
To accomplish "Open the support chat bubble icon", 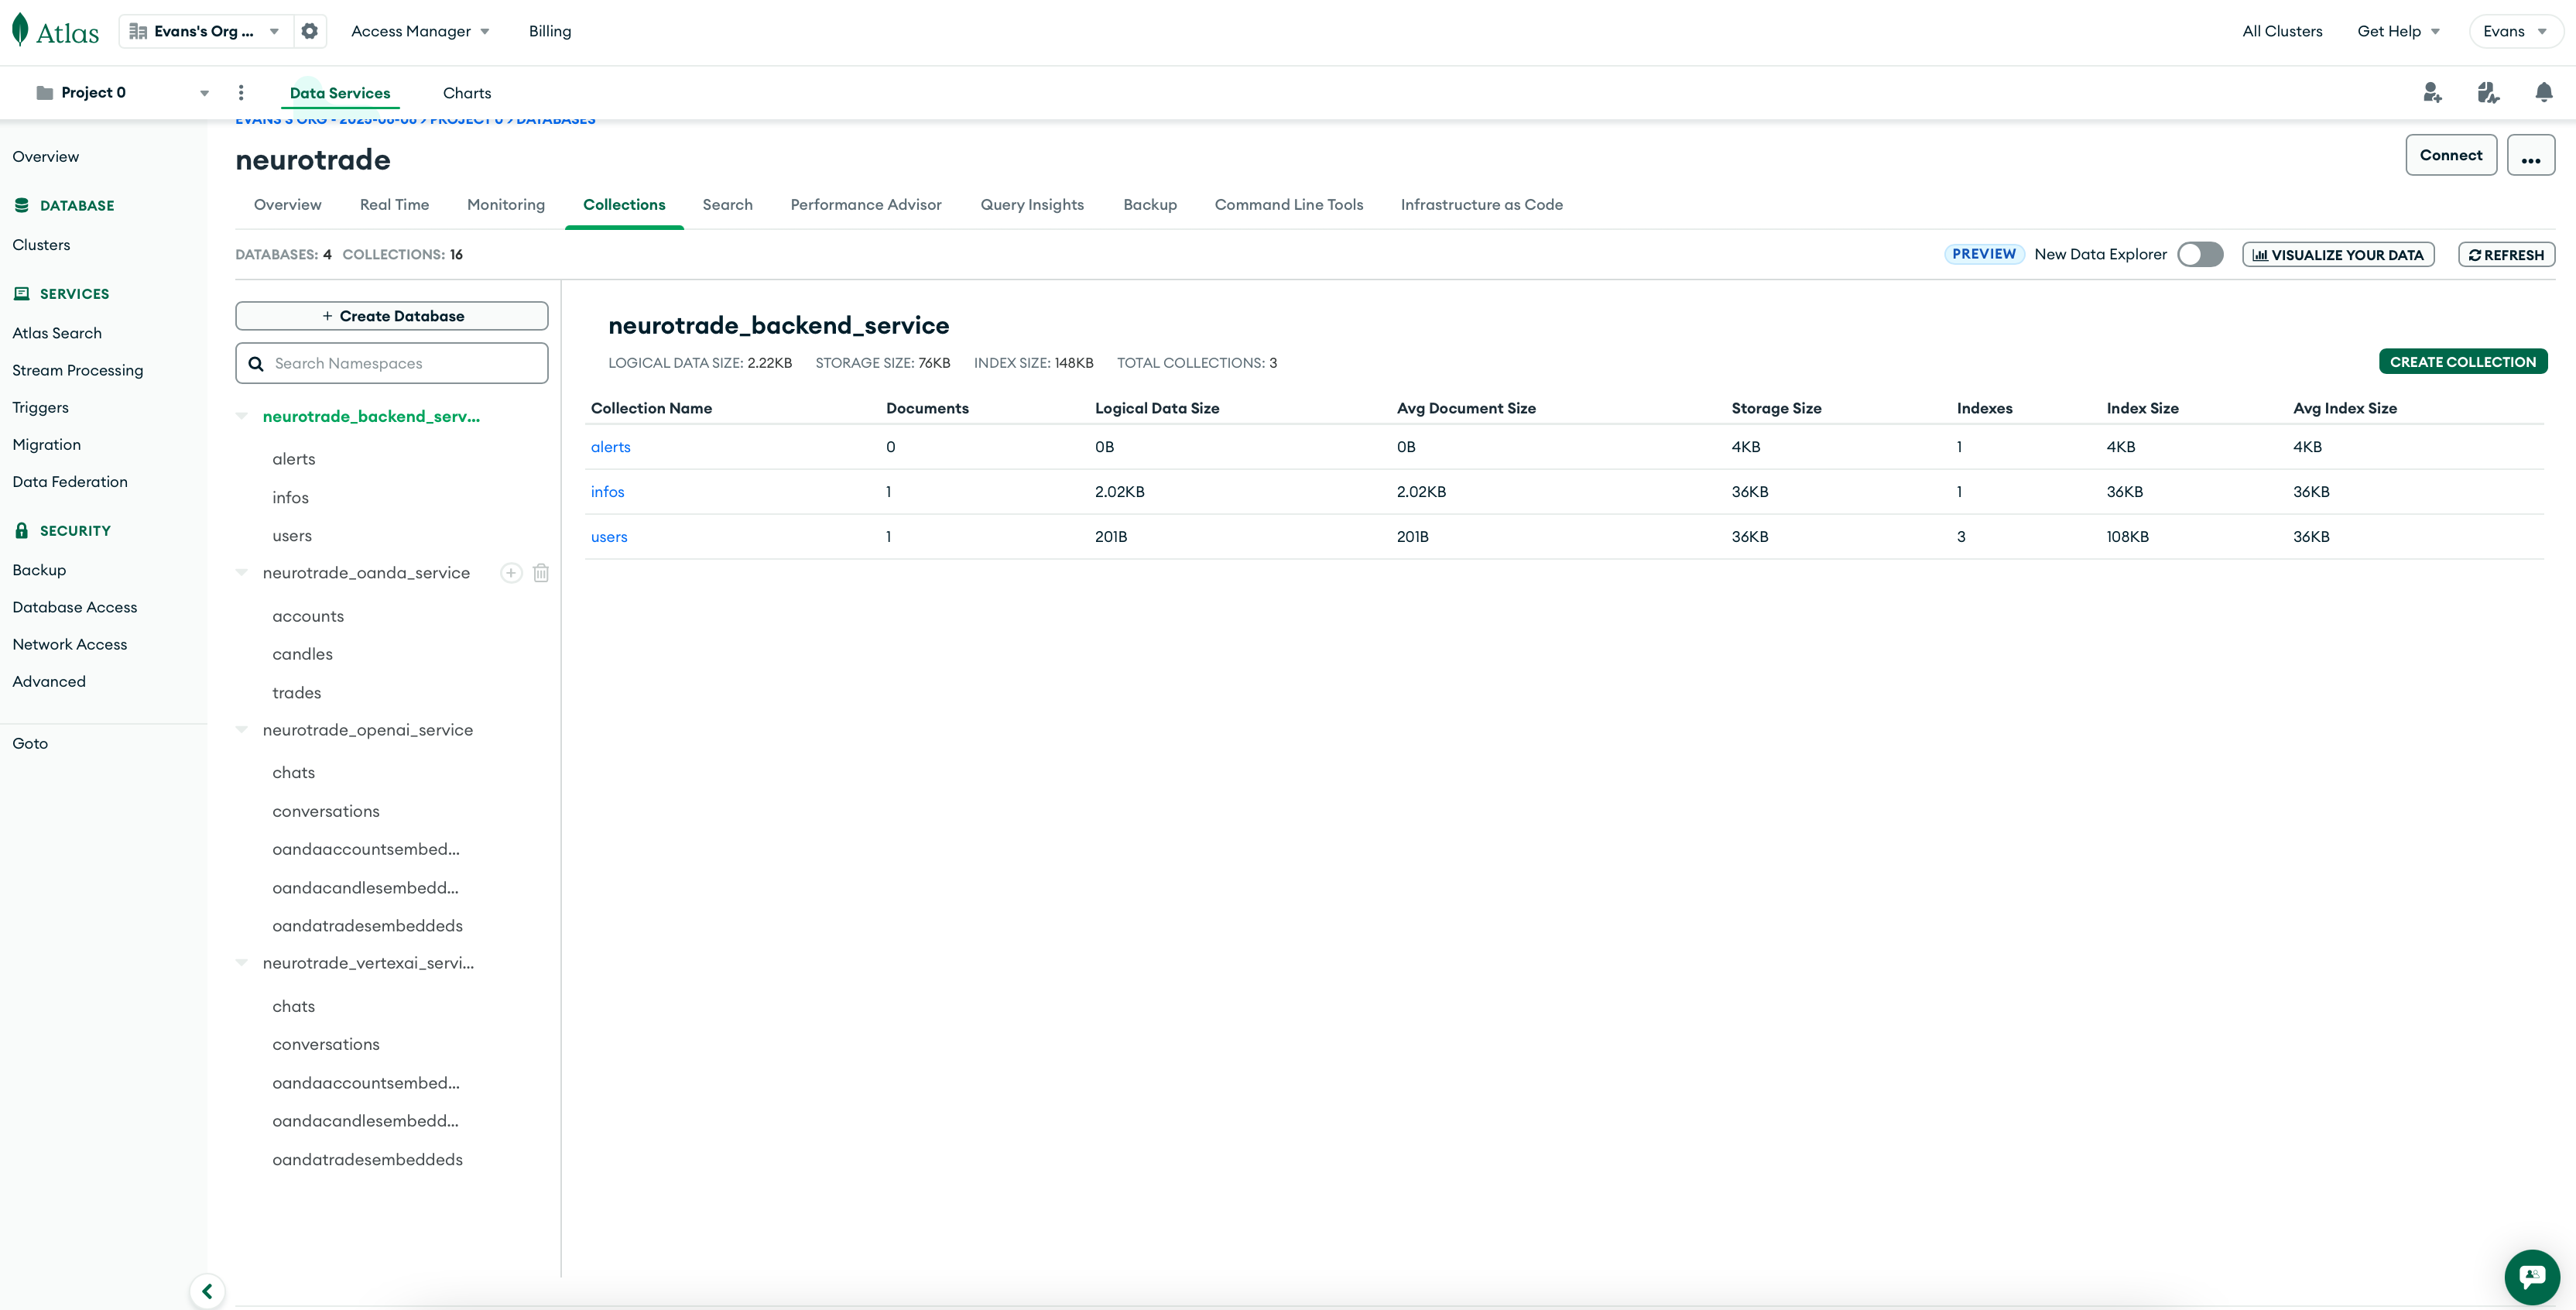I will click(2531, 1276).
